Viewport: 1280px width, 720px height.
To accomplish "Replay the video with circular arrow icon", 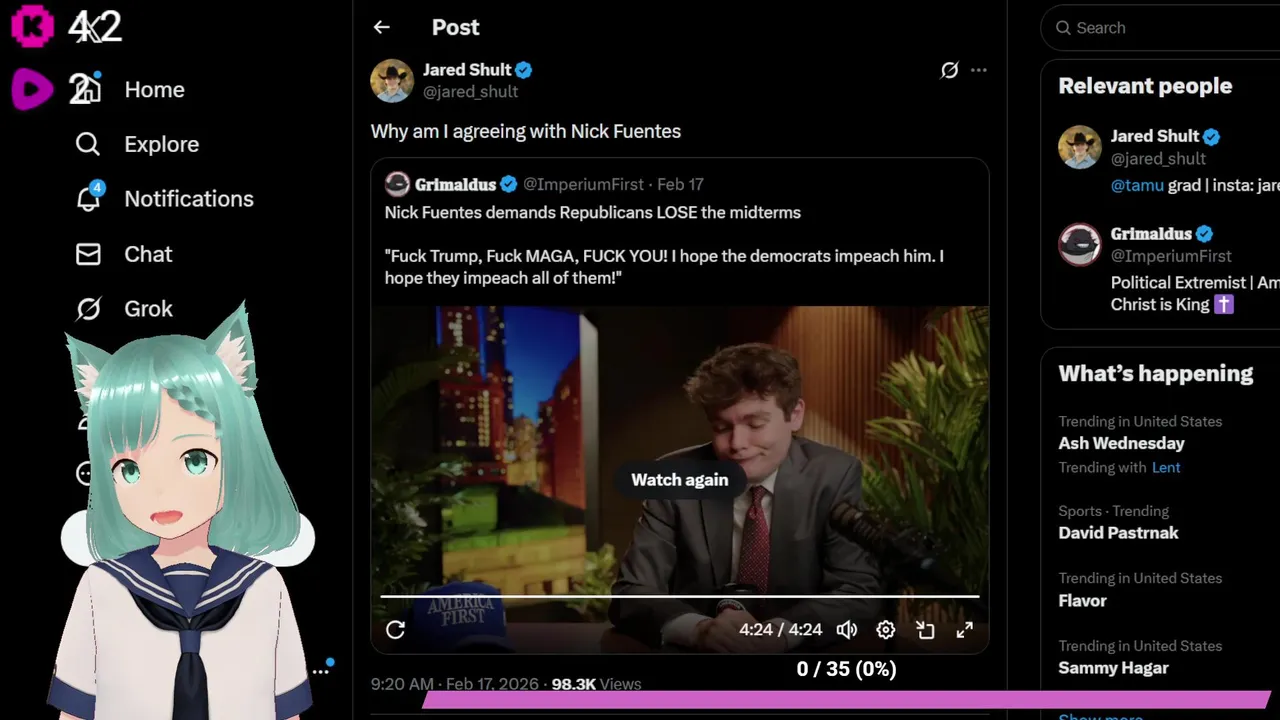I will 395,630.
